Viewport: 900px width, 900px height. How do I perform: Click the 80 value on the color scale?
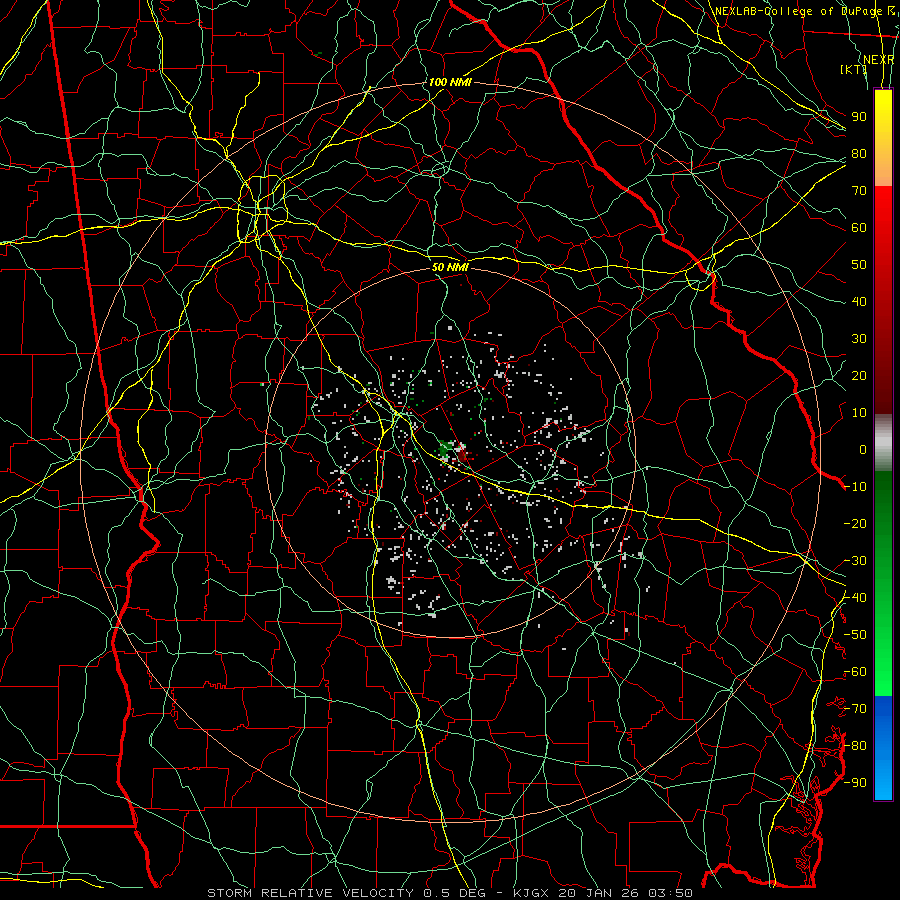pyautogui.click(x=859, y=153)
